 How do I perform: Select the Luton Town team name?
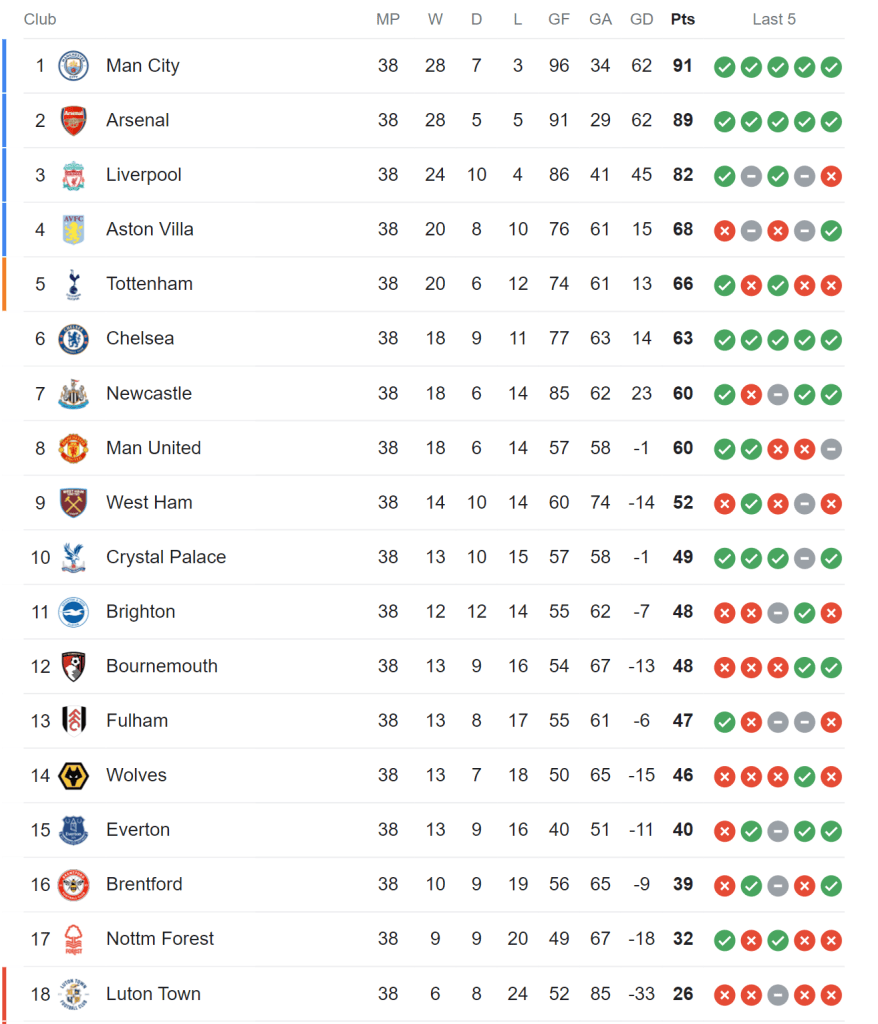coord(153,994)
